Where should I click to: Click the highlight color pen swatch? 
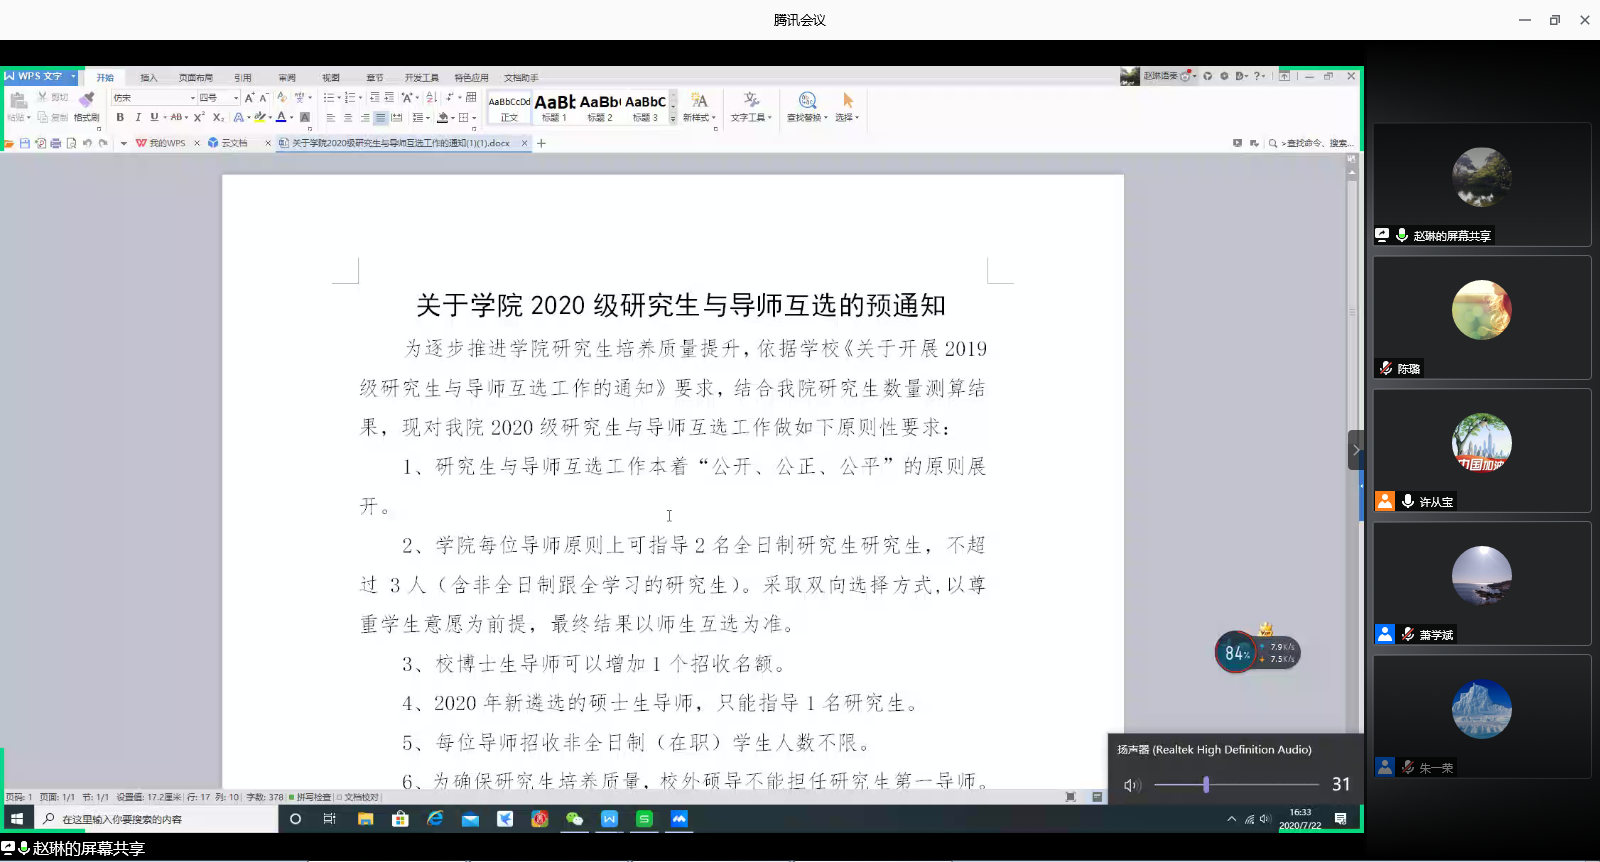pos(260,117)
